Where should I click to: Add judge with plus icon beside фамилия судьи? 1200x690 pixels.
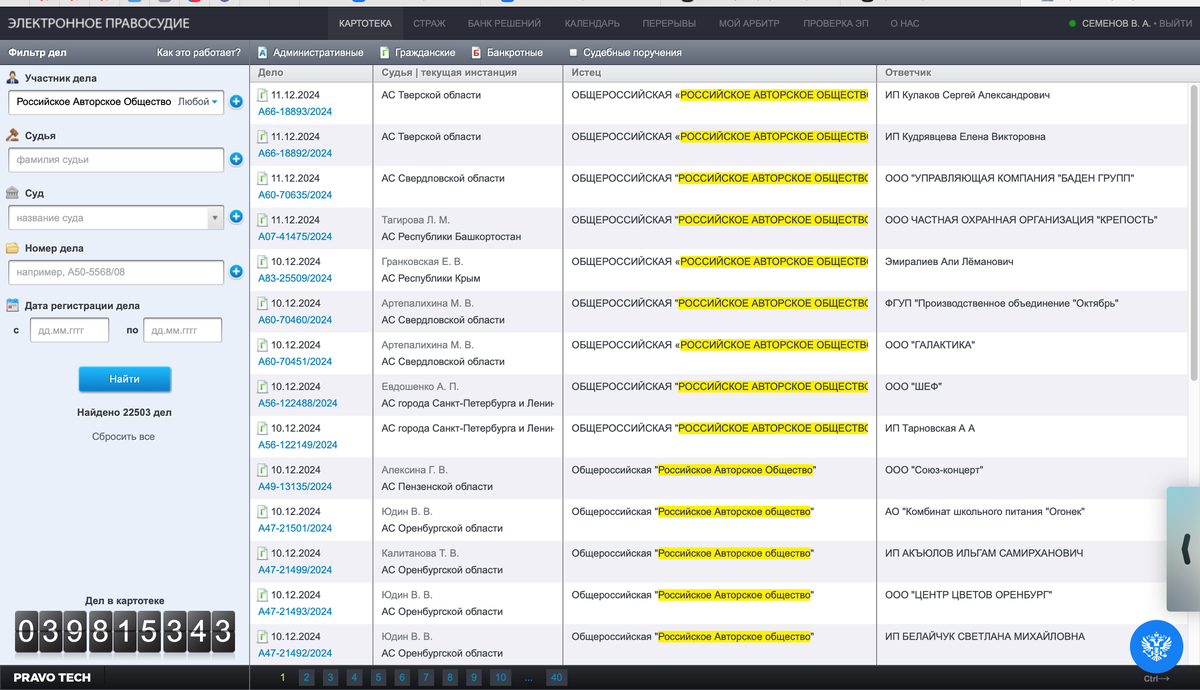[236, 159]
